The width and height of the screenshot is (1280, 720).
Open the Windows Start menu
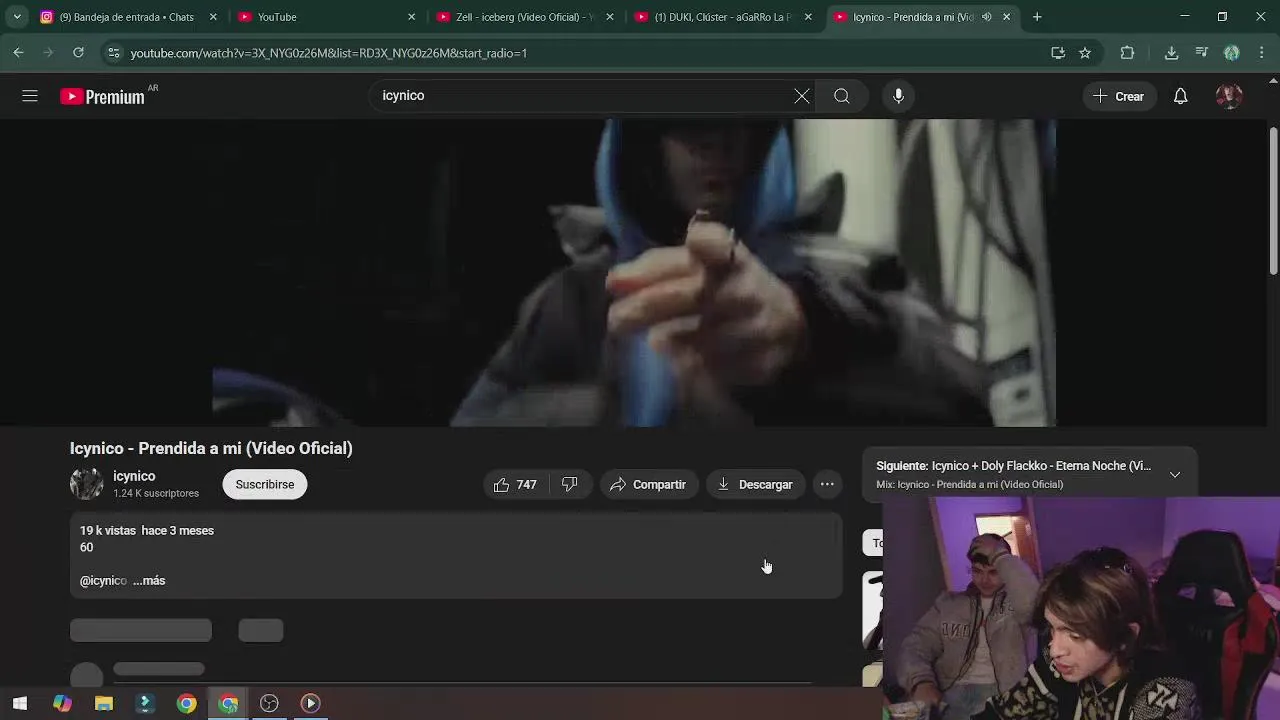click(20, 704)
